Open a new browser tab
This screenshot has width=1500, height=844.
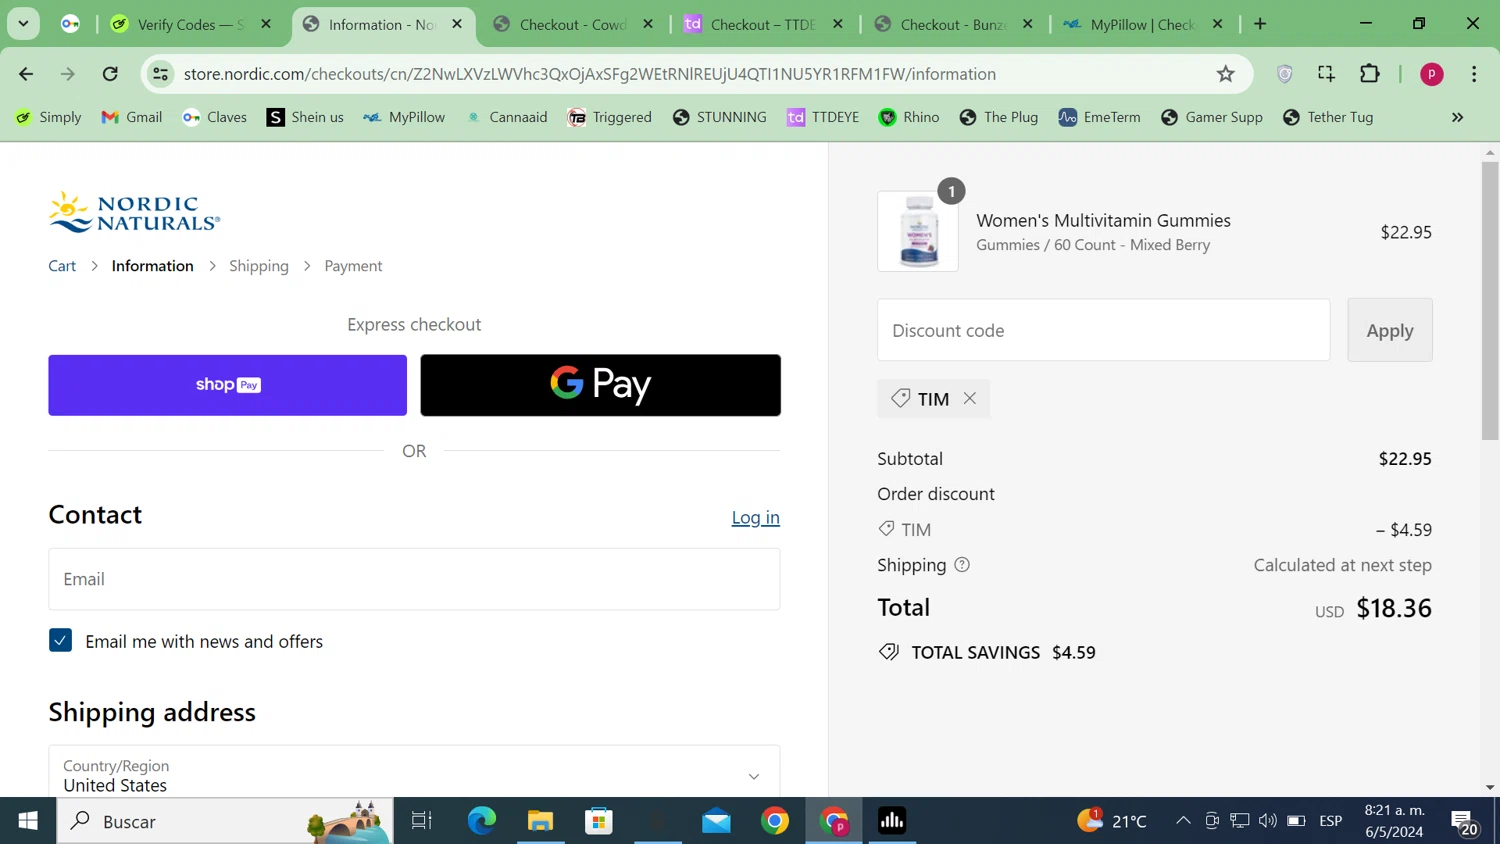1260,24
